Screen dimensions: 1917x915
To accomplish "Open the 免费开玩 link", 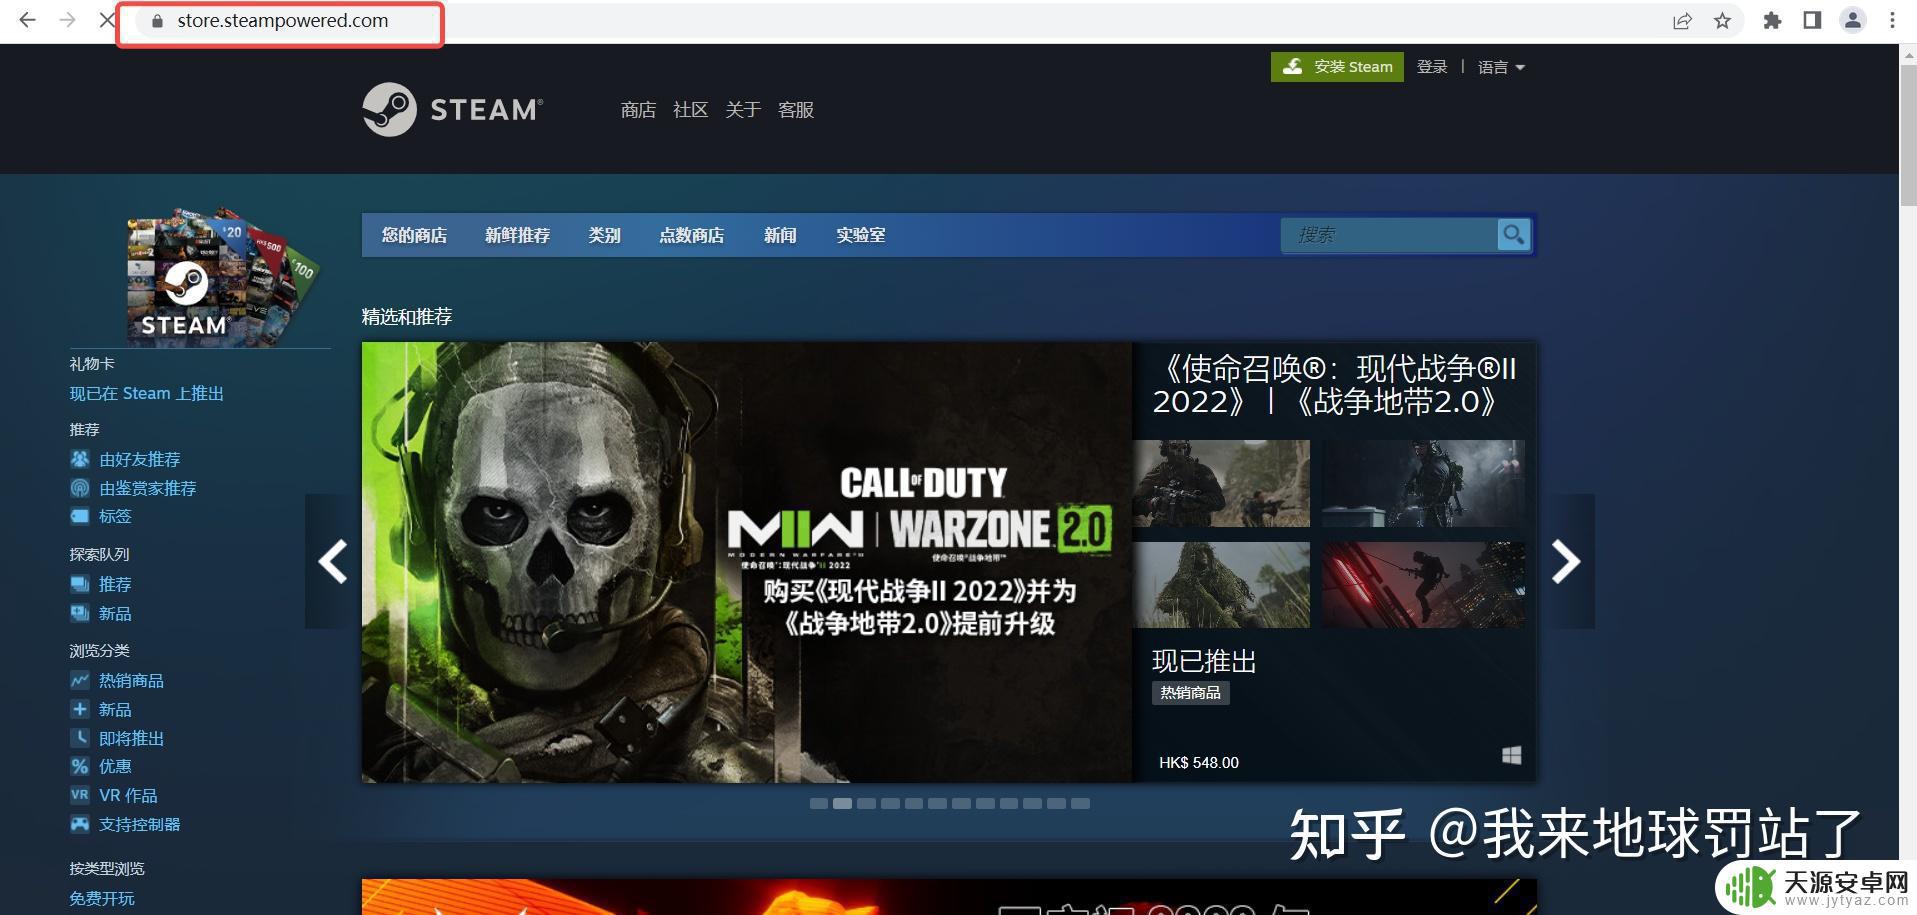I will 102,898.
